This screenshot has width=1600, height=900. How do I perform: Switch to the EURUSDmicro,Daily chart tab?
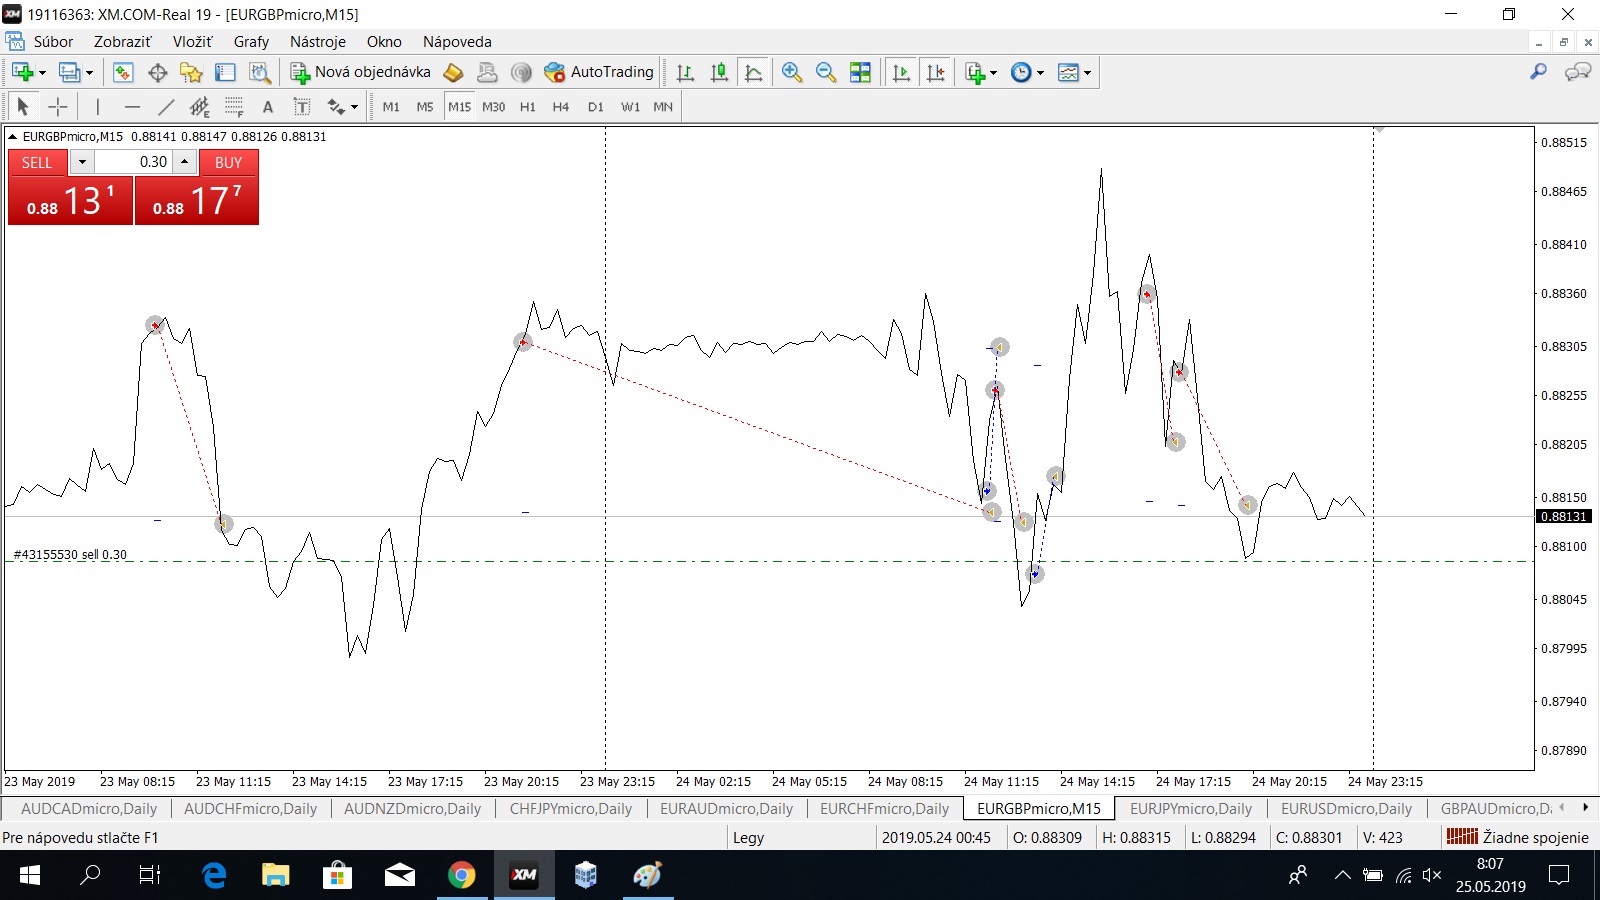(1346, 809)
